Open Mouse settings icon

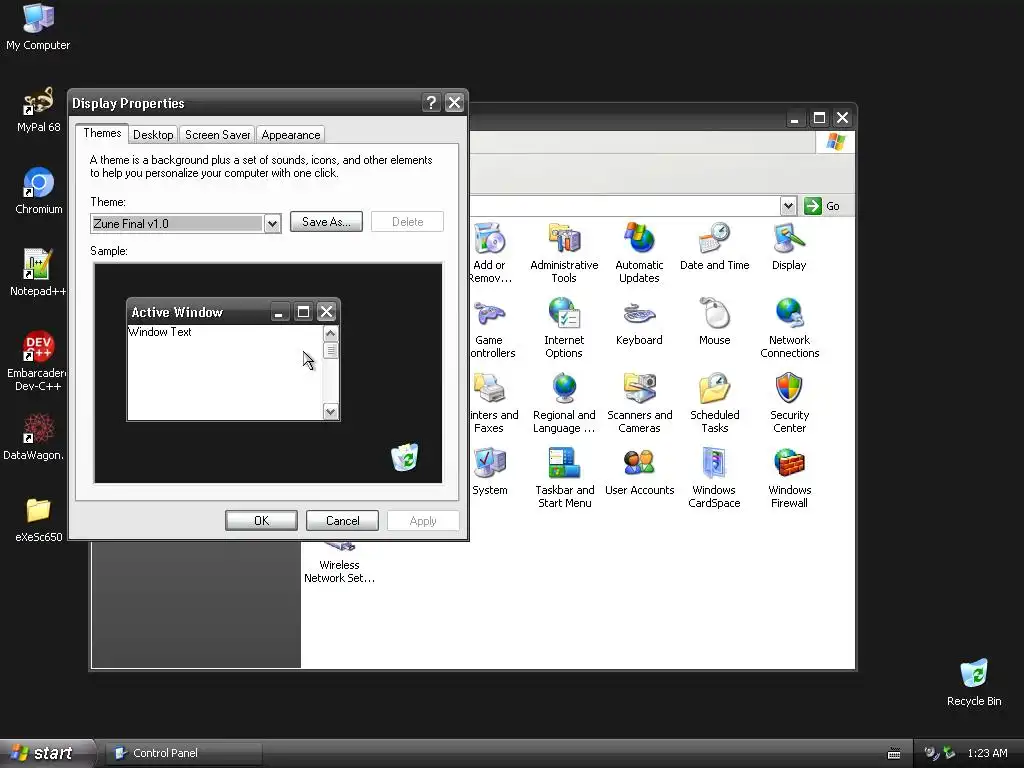coord(714,321)
